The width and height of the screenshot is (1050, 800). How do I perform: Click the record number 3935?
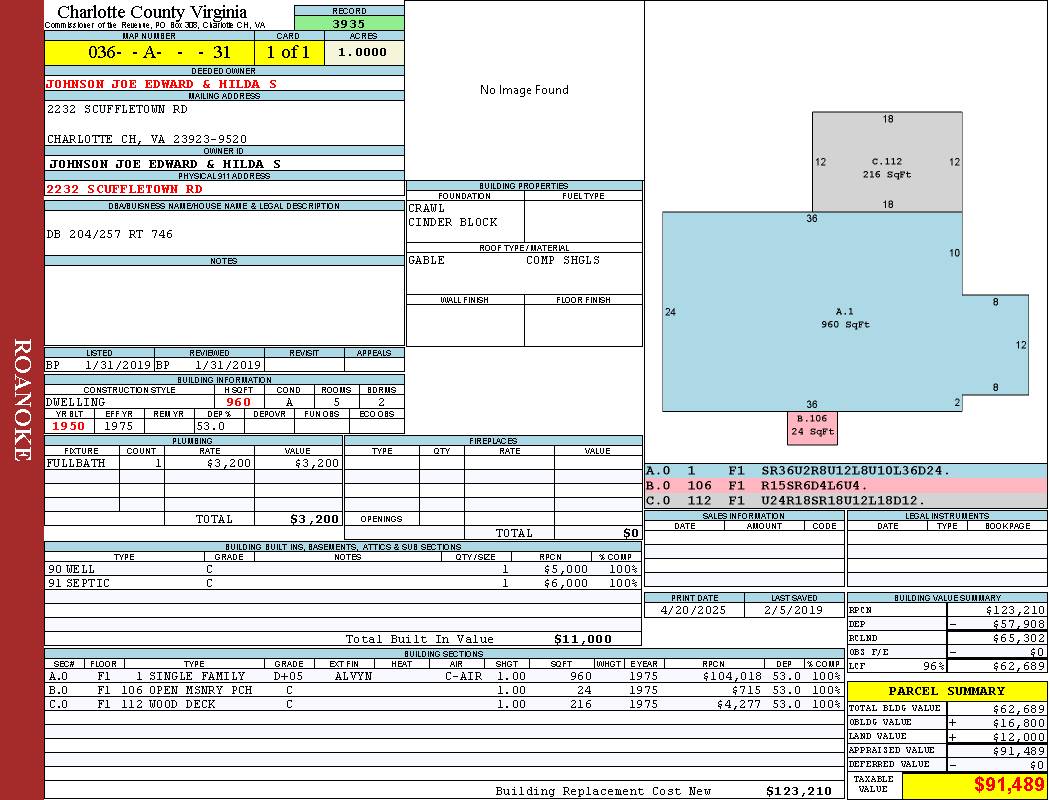pyautogui.click(x=349, y=23)
